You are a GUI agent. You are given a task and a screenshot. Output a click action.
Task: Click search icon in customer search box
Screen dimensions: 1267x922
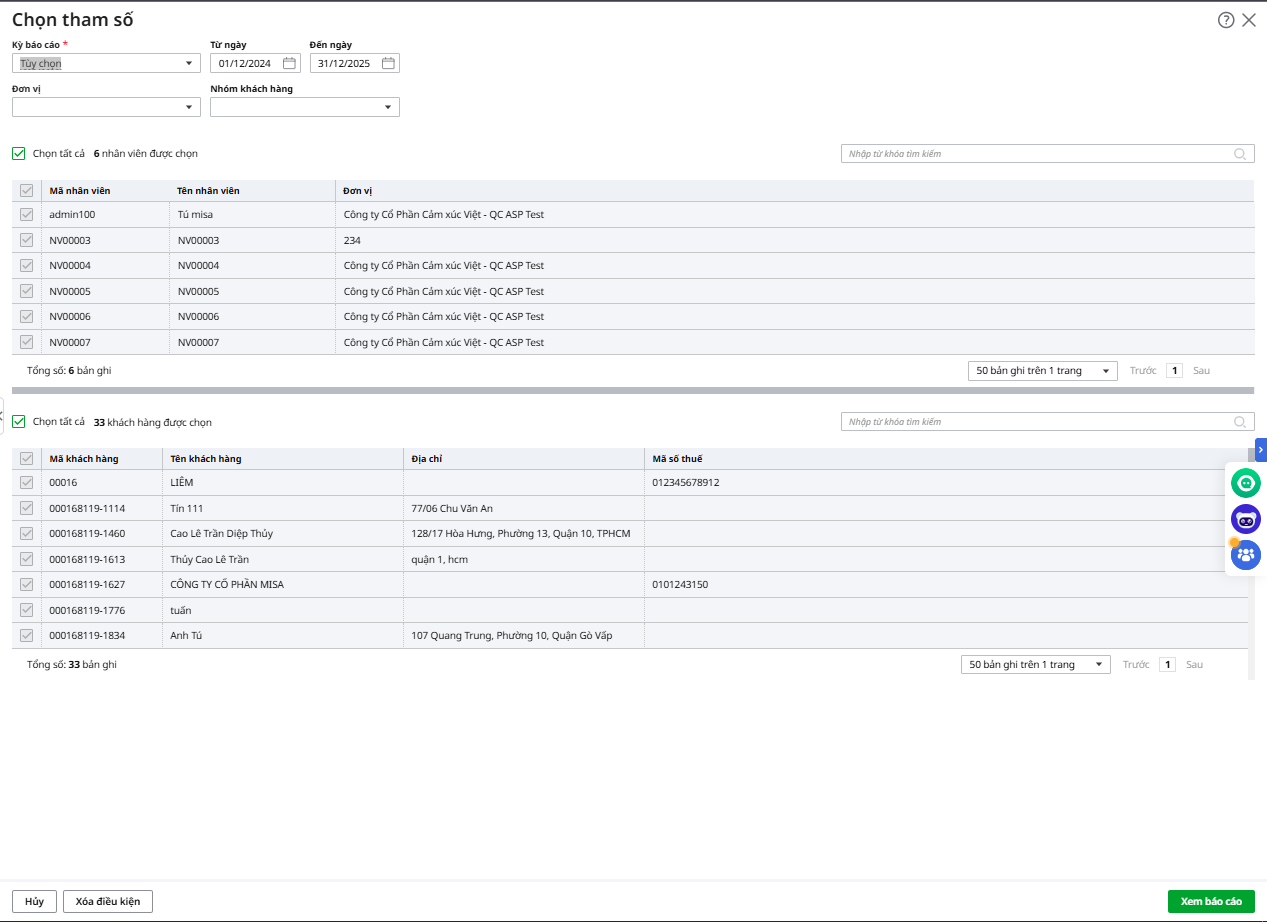click(x=1240, y=422)
